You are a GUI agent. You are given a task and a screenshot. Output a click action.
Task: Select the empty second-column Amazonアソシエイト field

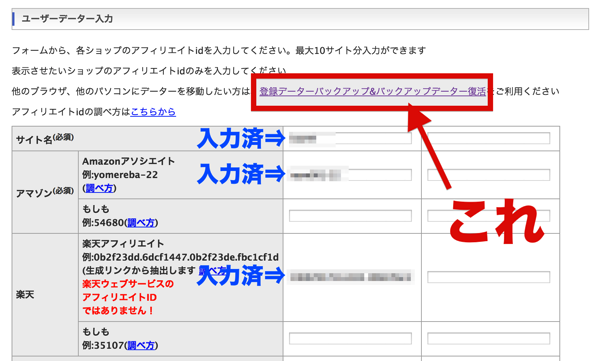489,175
